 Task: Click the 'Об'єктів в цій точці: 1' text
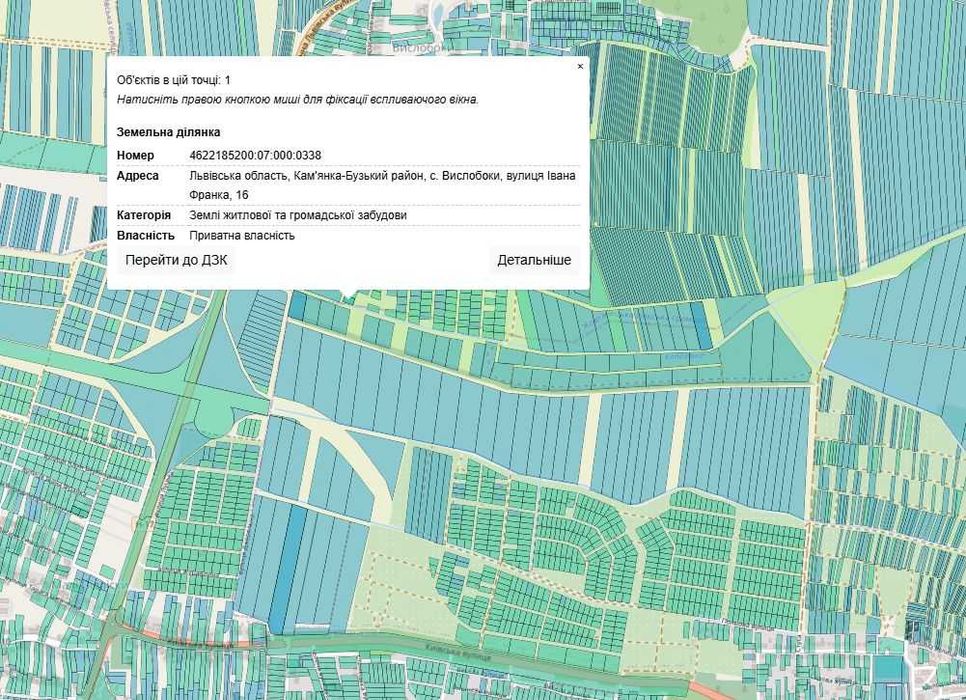pyautogui.click(x=174, y=80)
